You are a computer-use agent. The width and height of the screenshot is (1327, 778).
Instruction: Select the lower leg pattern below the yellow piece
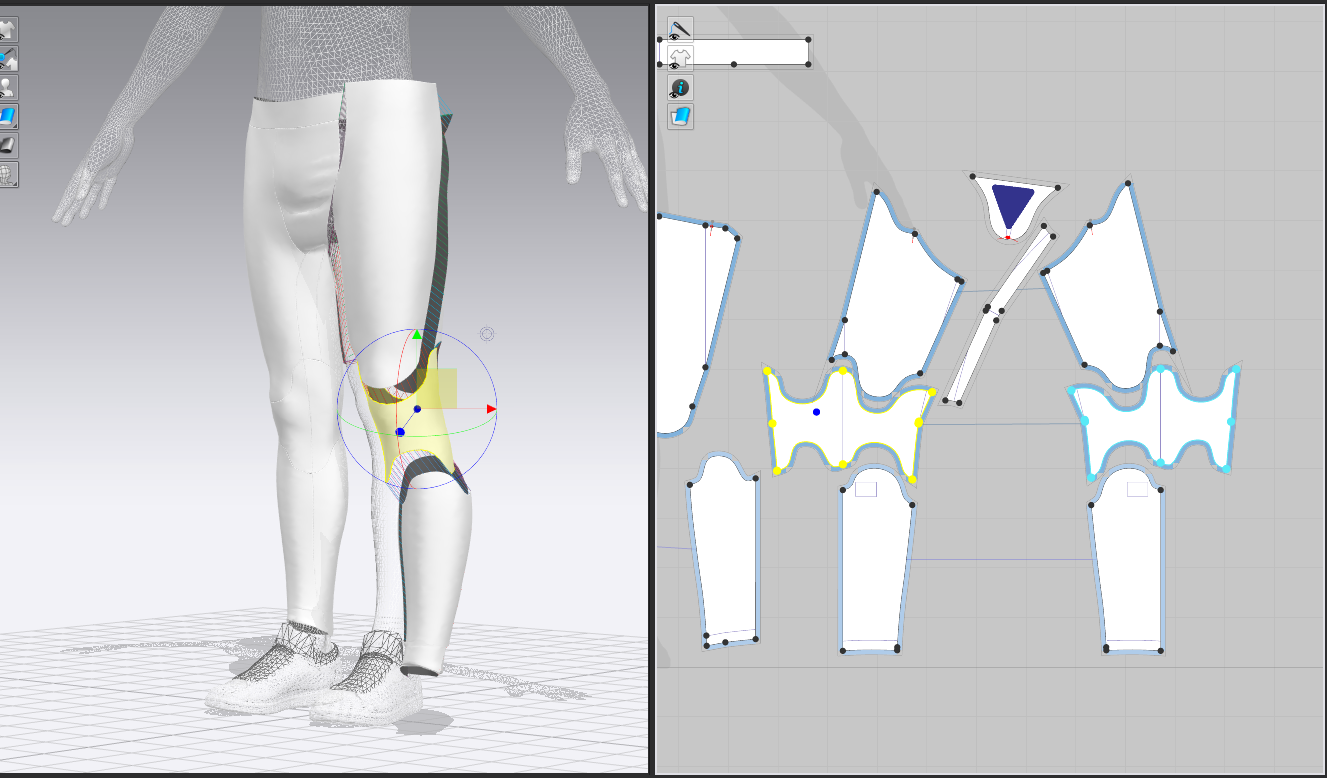[877, 570]
